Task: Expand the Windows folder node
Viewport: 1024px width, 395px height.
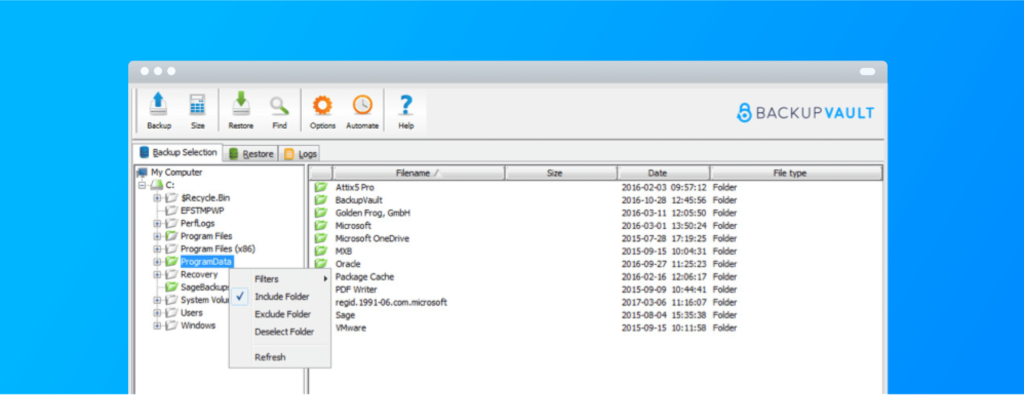Action: [157, 325]
